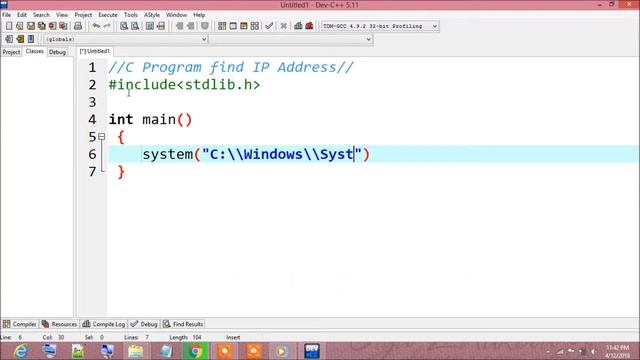Viewport: 640px width, 360px height.
Task: Click the Compile toolbar icon
Action: pyautogui.click(x=222, y=26)
